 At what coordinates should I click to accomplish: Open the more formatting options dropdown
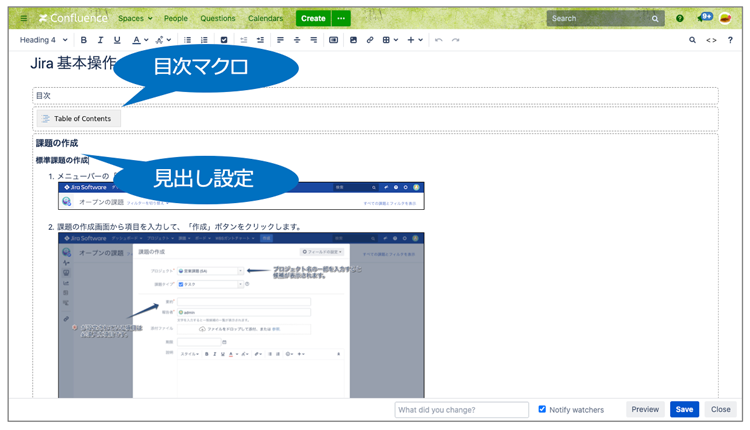(x=163, y=40)
